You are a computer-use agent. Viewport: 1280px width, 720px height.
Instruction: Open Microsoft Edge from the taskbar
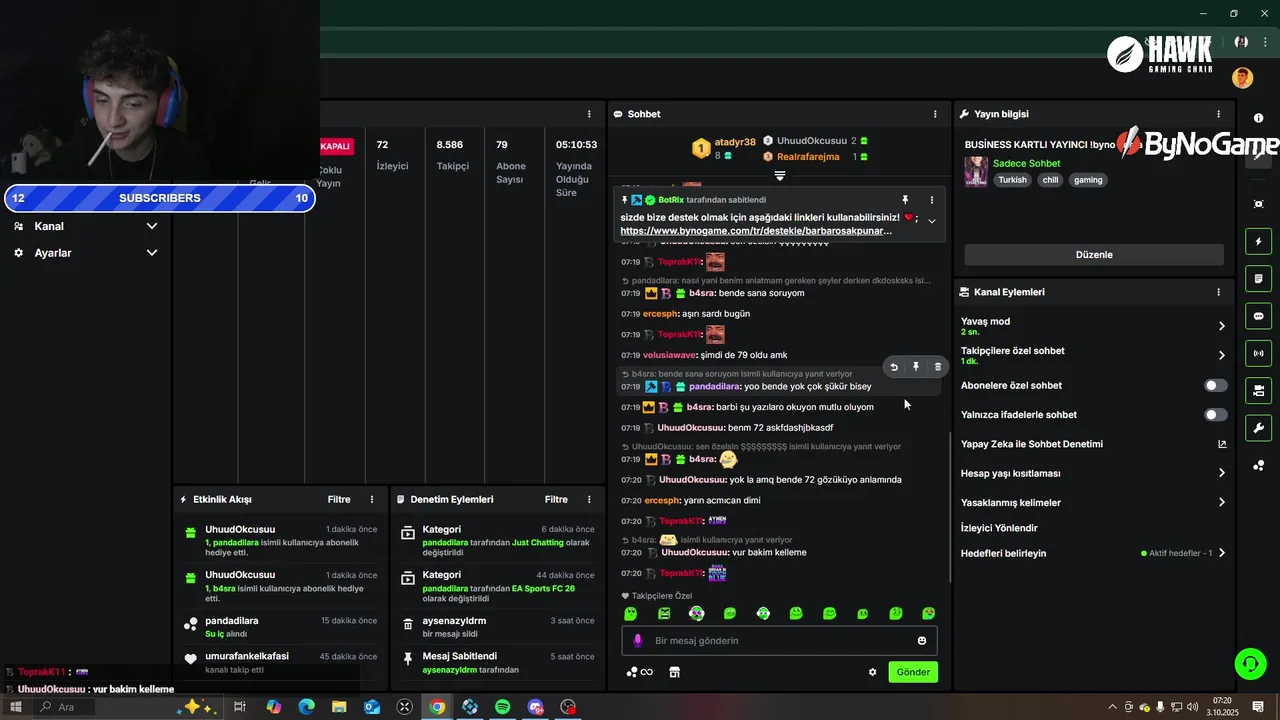307,707
